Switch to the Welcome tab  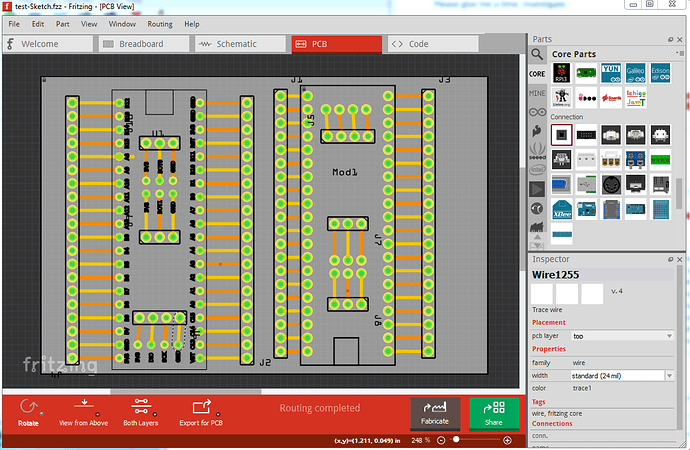48,44
